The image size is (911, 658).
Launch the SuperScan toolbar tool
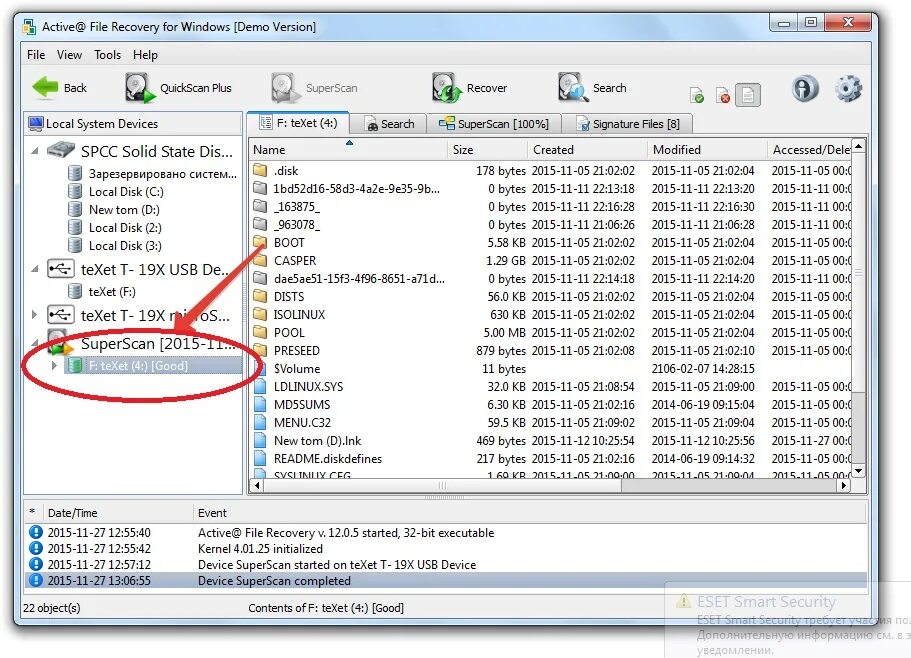(x=314, y=88)
